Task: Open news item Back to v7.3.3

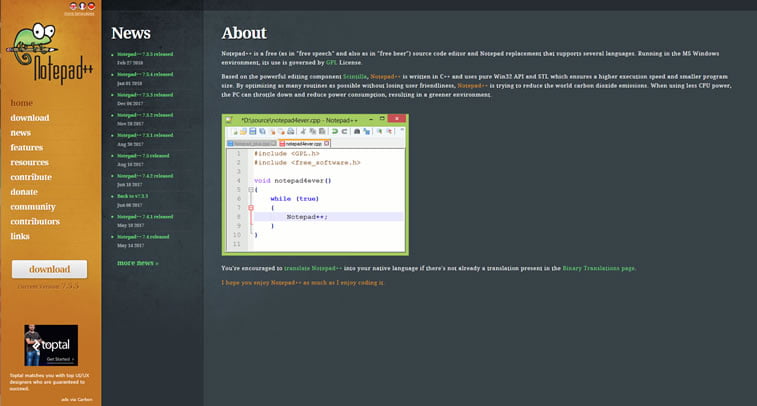Action: click(x=132, y=196)
